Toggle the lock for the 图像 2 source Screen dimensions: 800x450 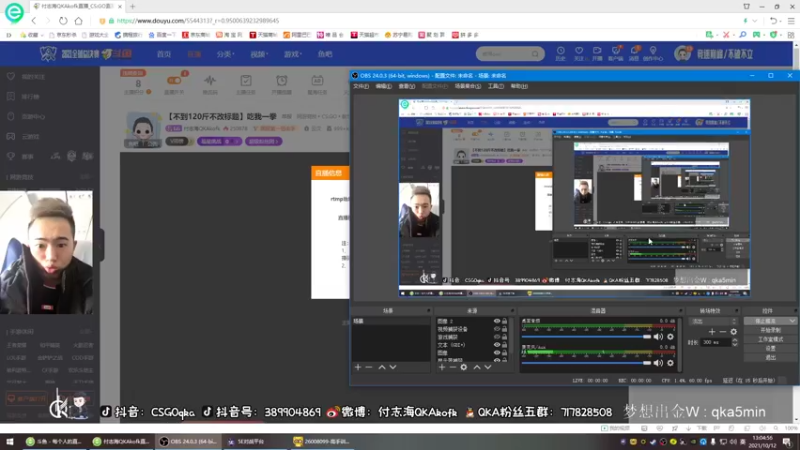click(x=505, y=321)
